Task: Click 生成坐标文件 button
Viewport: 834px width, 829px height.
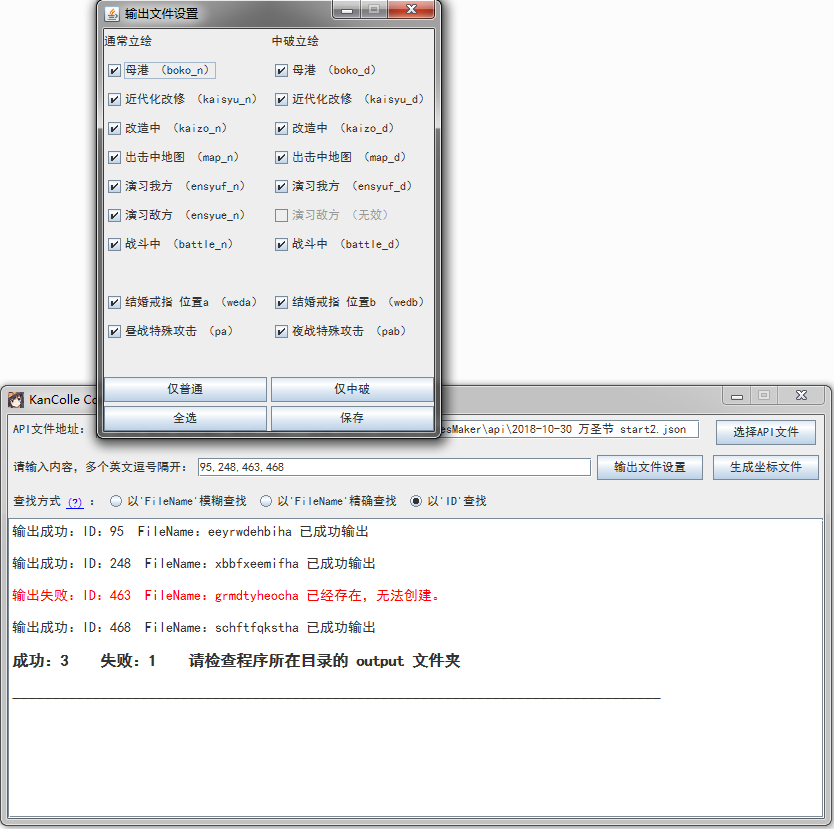Action: pyautogui.click(x=765, y=467)
